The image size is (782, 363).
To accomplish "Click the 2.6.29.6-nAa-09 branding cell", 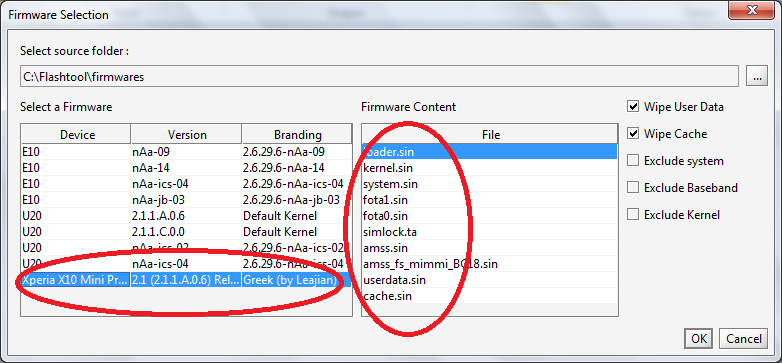I will tap(297, 152).
